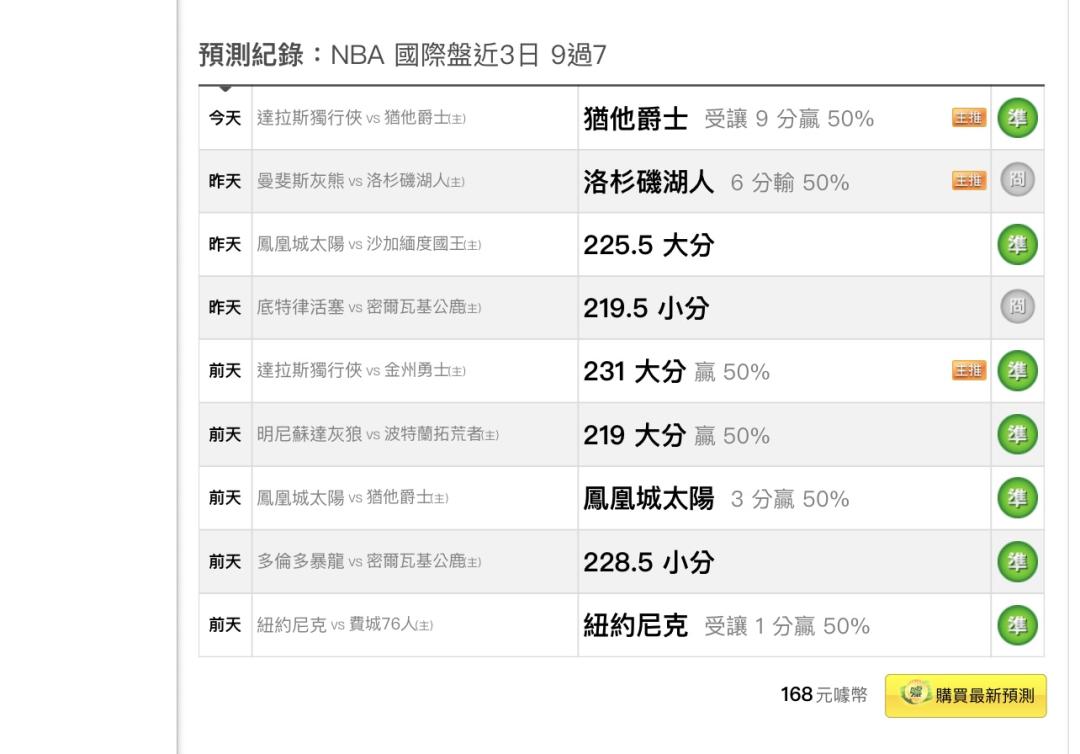The height and width of the screenshot is (754, 1080).
Task: Open 明尼蘇達灰狼 vs 波特蘭拓荒者 matchup
Action: (x=378, y=435)
